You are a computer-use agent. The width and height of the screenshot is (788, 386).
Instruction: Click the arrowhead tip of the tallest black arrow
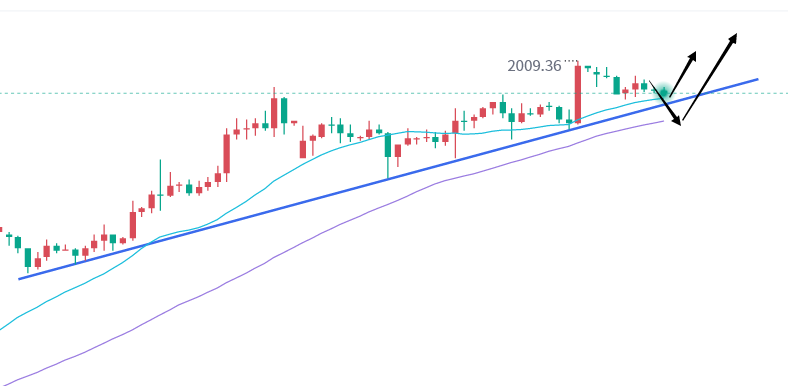[736, 34]
